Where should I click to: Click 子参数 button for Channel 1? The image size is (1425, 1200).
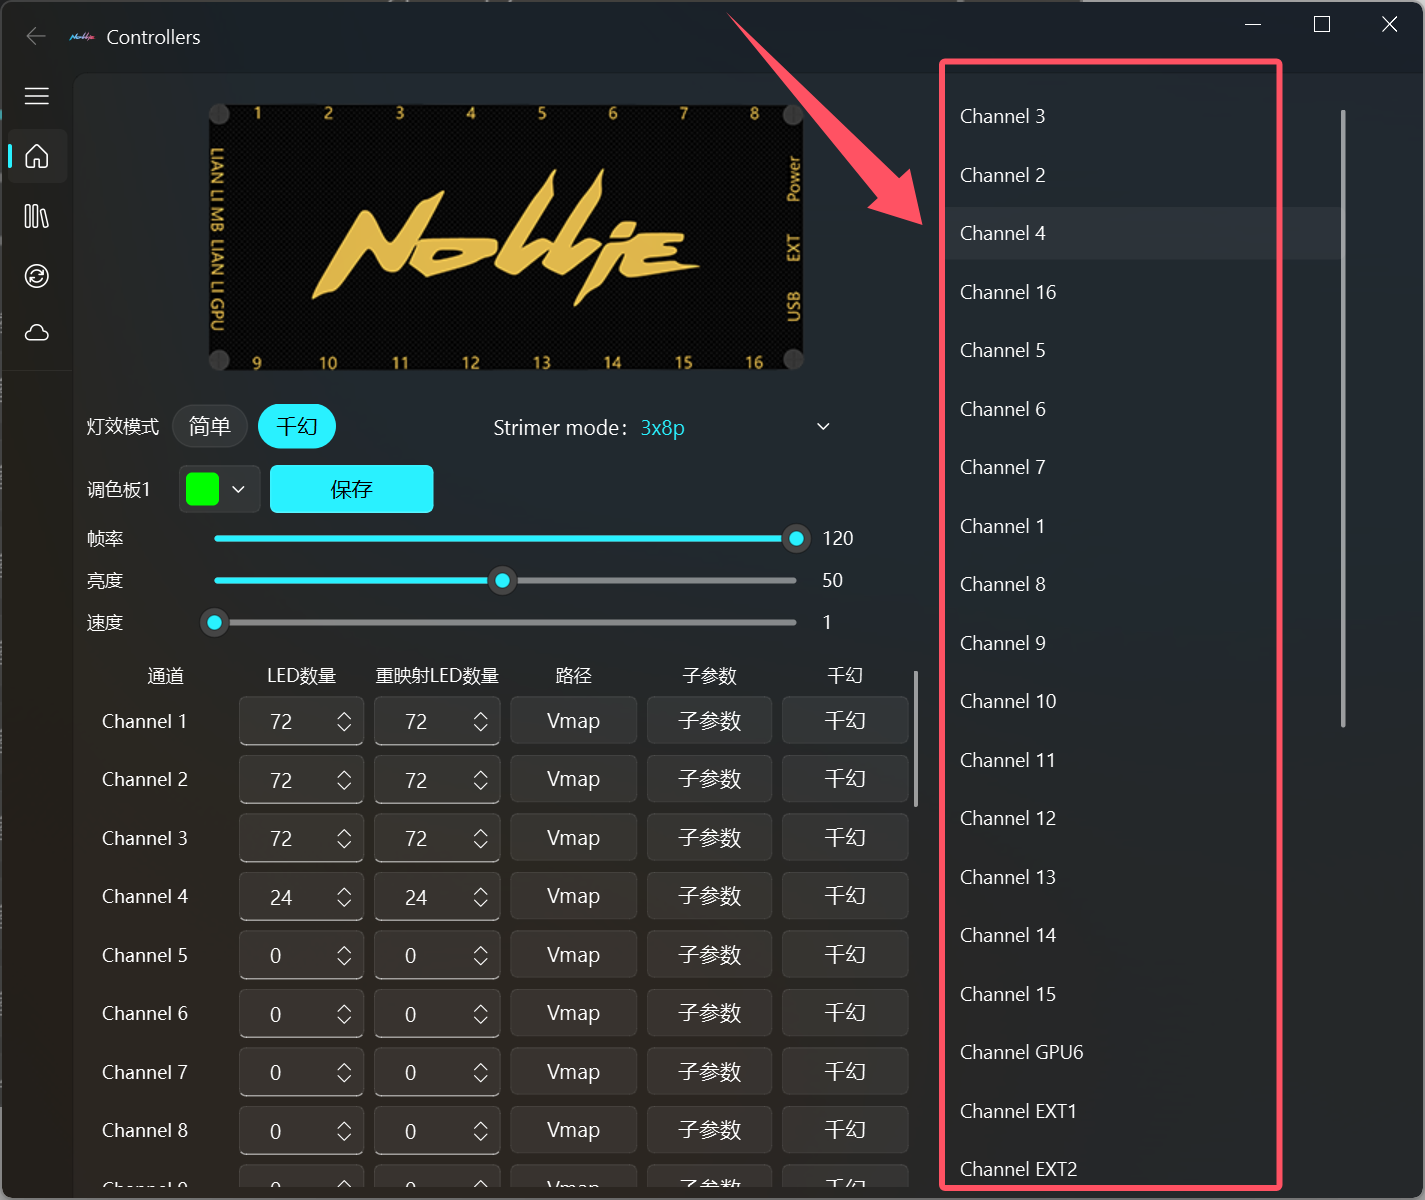[710, 721]
